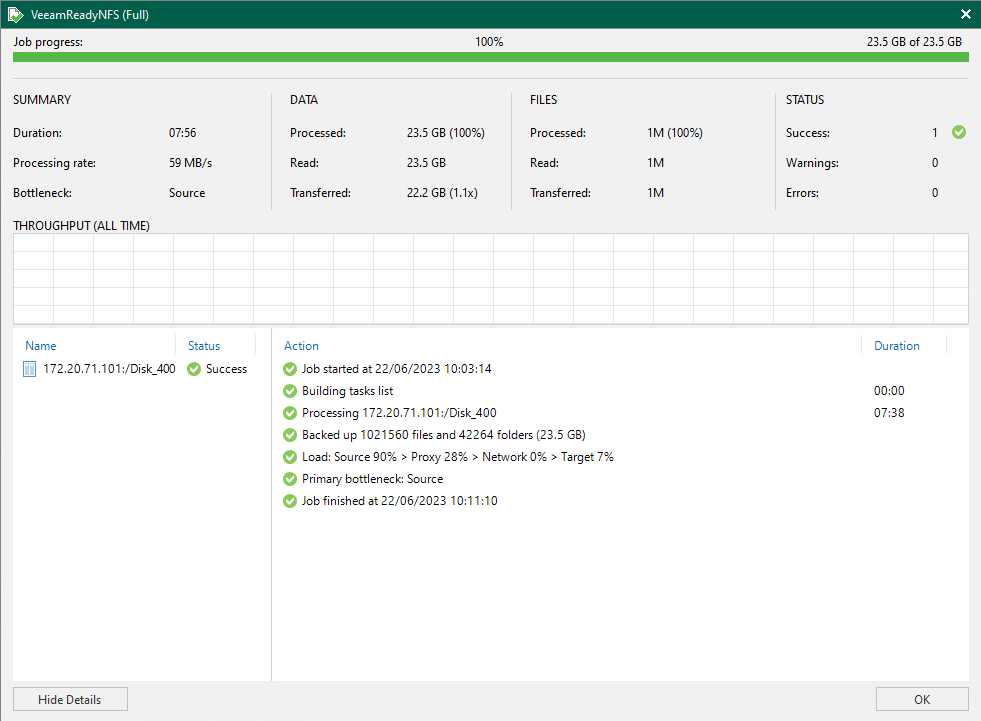
Task: Select 'Load: Source 90% > Proxy 28%' entry
Action: click(457, 456)
